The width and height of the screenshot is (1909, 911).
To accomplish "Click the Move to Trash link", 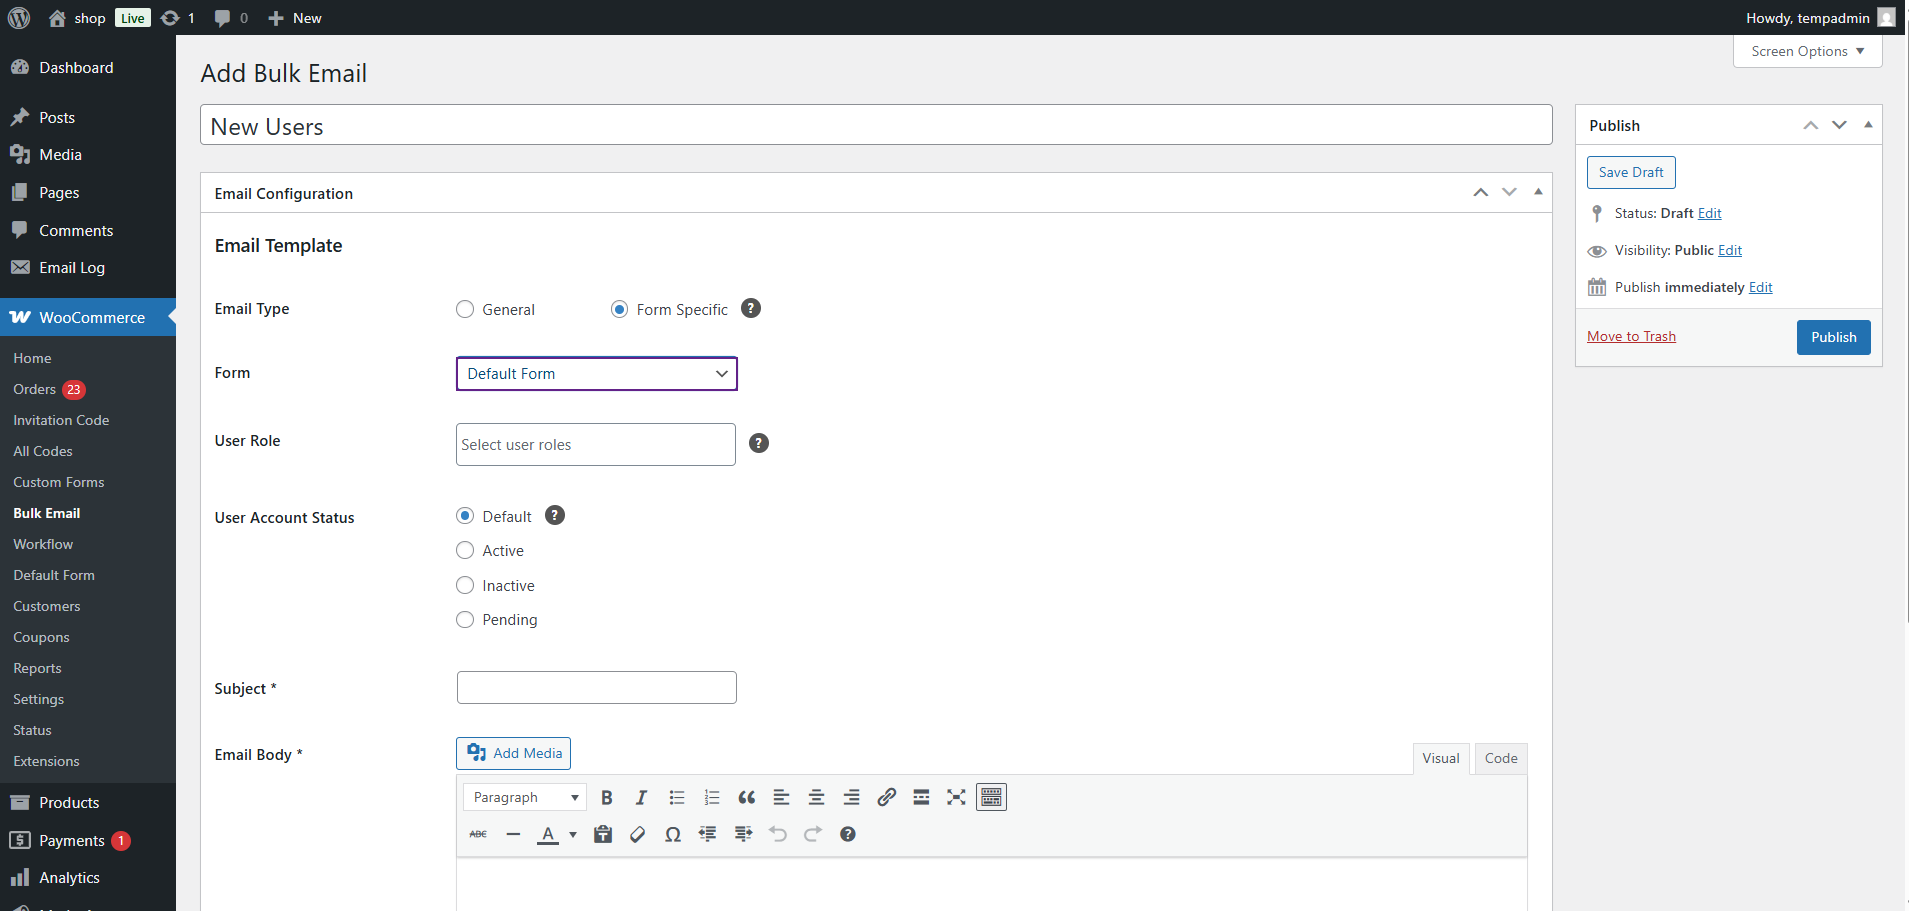I will pyautogui.click(x=1631, y=337).
